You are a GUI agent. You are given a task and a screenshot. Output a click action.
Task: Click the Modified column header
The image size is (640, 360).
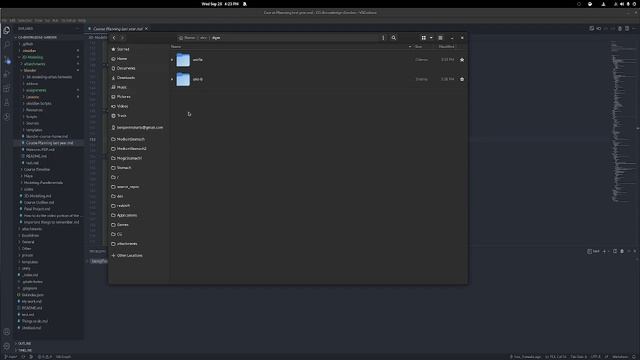(x=446, y=47)
